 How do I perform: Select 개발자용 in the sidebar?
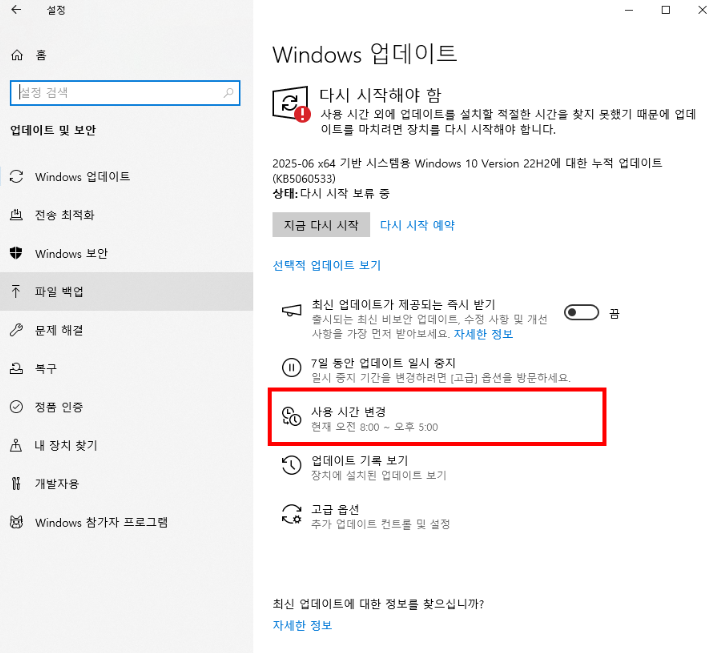(x=126, y=483)
